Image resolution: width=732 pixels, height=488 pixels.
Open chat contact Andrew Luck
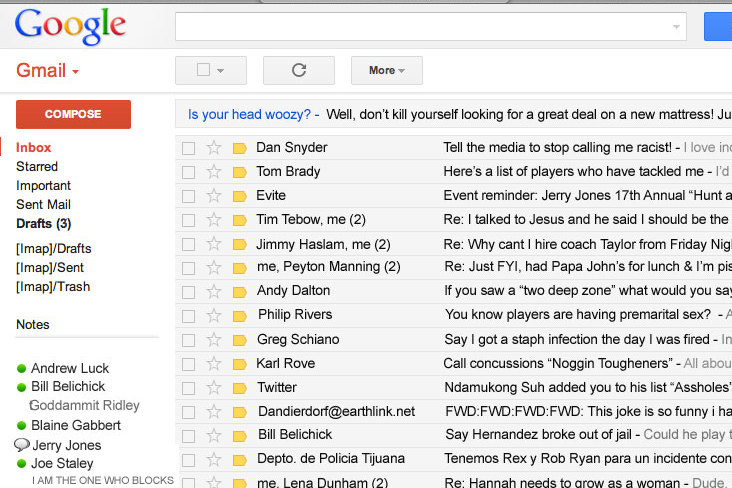pyautogui.click(x=70, y=368)
